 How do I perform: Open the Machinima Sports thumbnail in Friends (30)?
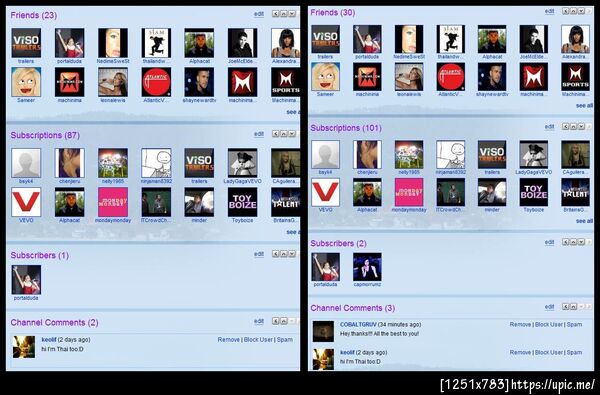(576, 77)
